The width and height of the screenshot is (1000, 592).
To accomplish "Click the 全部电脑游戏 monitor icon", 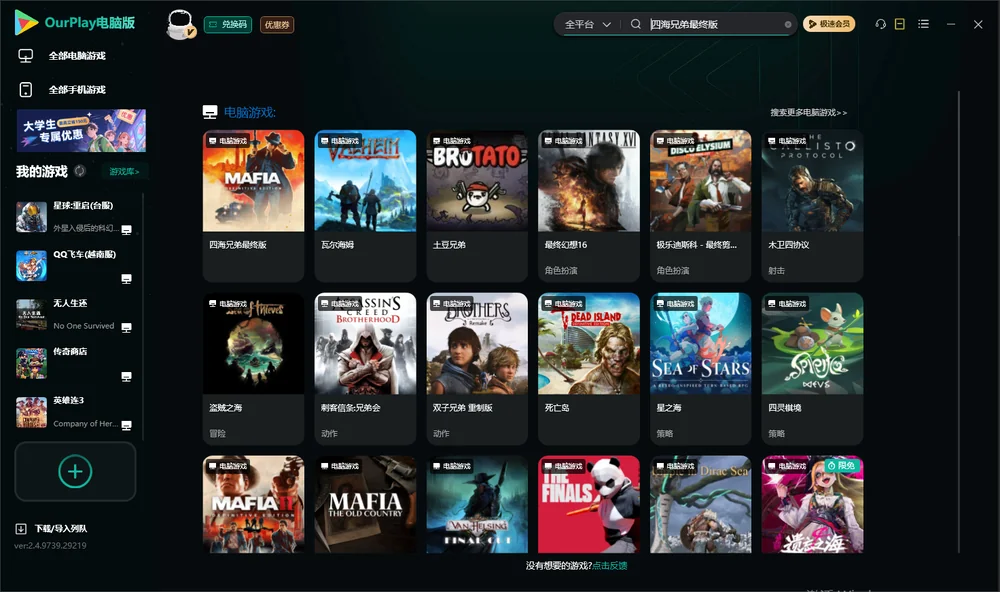I will [26, 56].
